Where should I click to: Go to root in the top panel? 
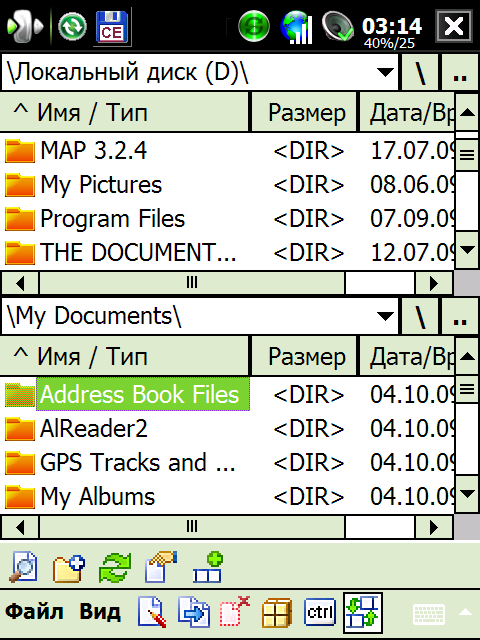tap(420, 73)
